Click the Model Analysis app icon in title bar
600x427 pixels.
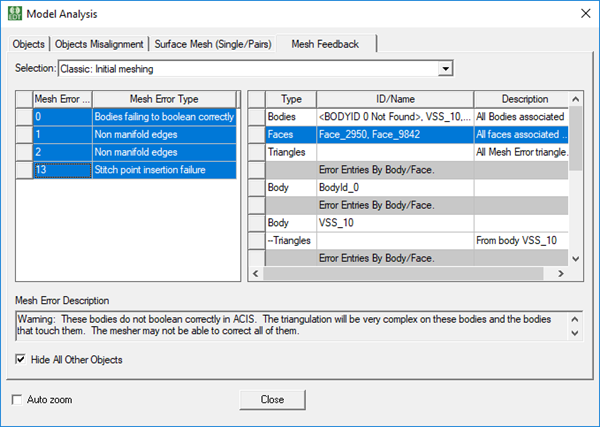15,13
